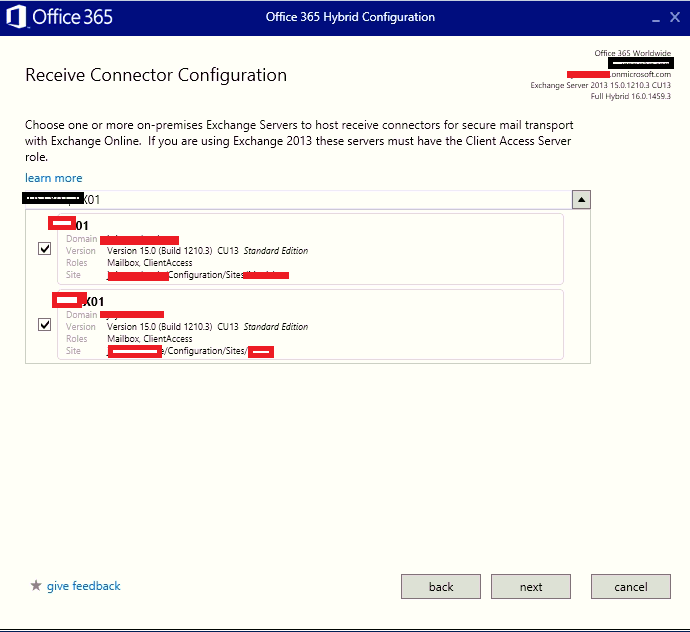Click the Receive Connector Configuration heading
Screen dimensions: 690x632
pyautogui.click(x=156, y=75)
